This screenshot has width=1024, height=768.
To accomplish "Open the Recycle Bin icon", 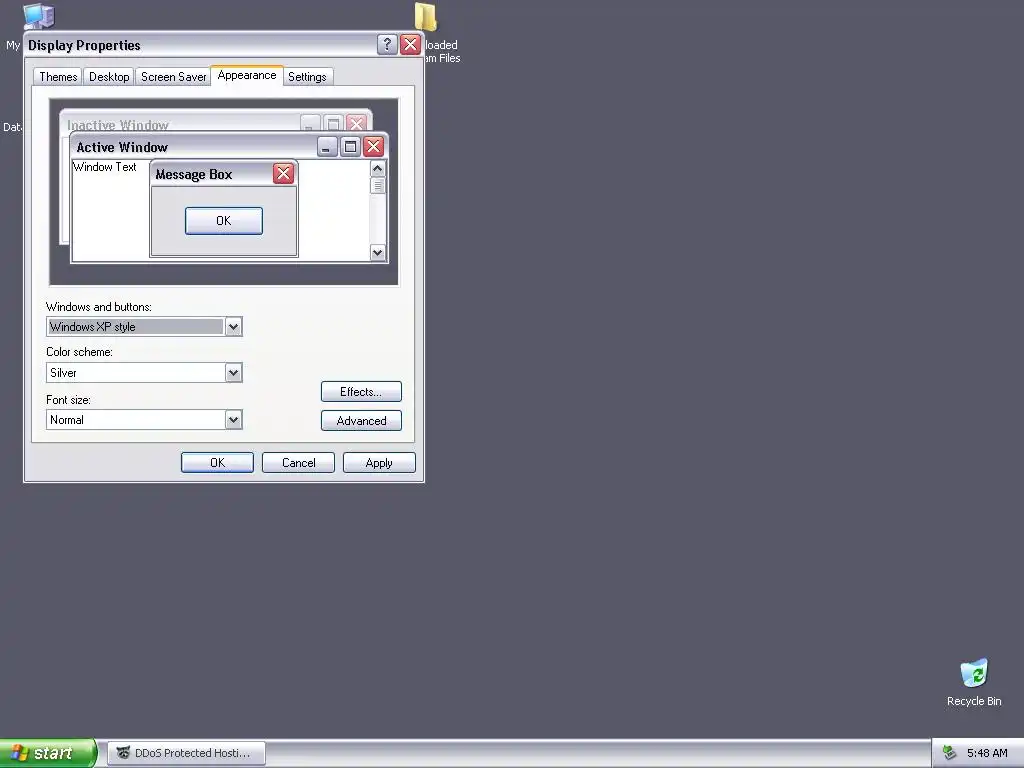I will pyautogui.click(x=974, y=674).
